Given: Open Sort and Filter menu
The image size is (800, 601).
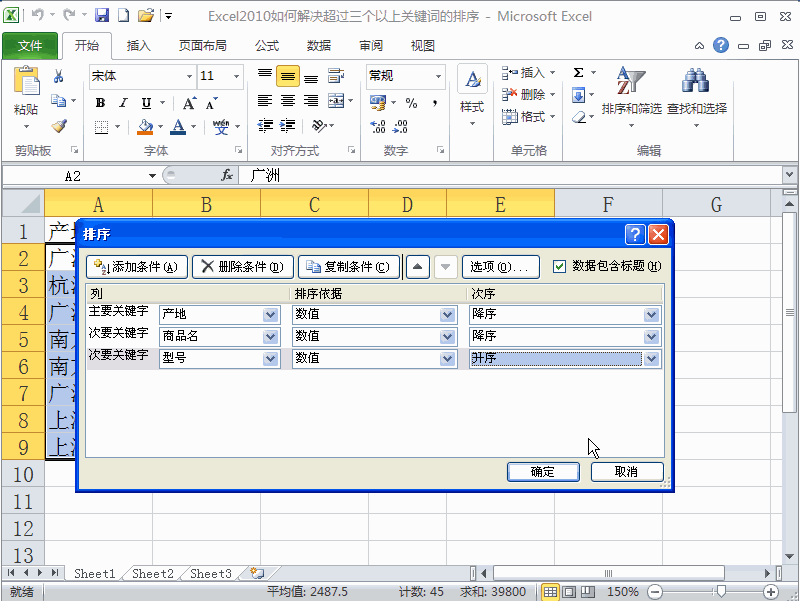Looking at the screenshot, I should pyautogui.click(x=631, y=96).
